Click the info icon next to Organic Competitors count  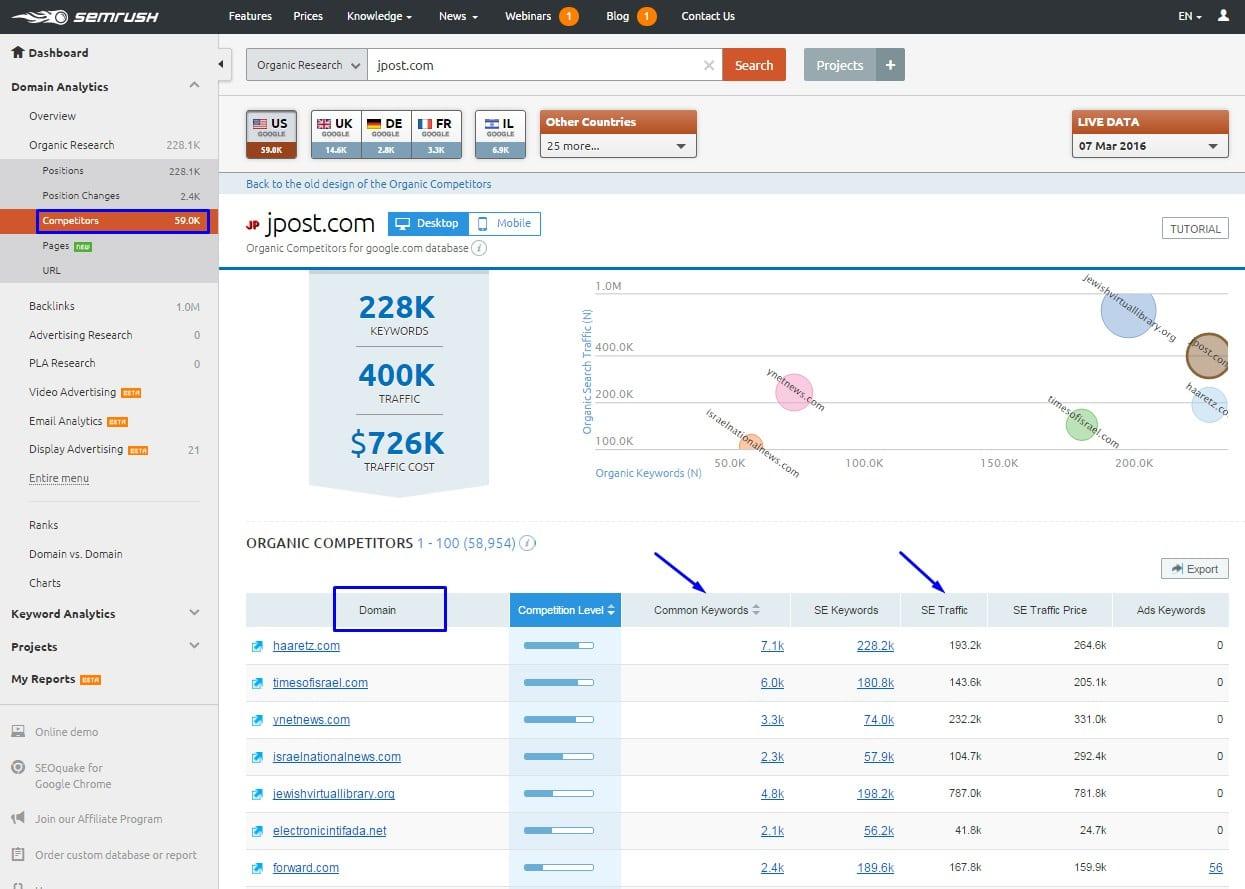click(x=527, y=543)
